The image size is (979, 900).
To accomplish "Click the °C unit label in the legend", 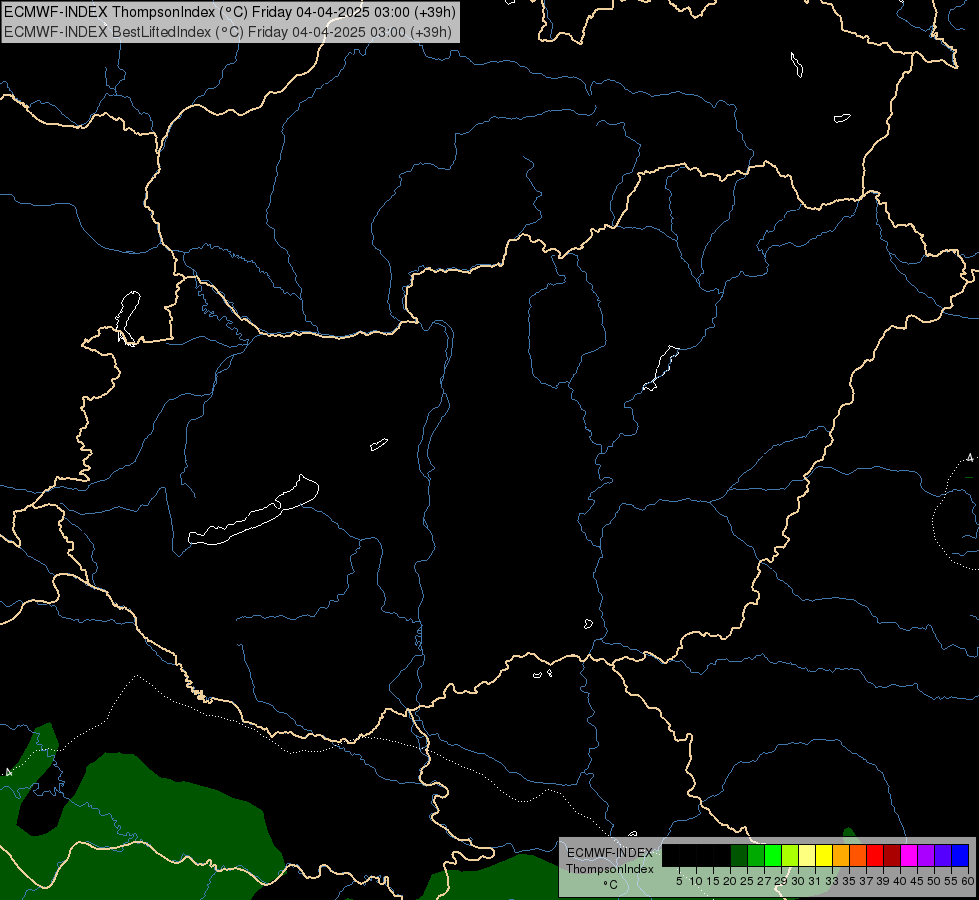I will coord(611,885).
